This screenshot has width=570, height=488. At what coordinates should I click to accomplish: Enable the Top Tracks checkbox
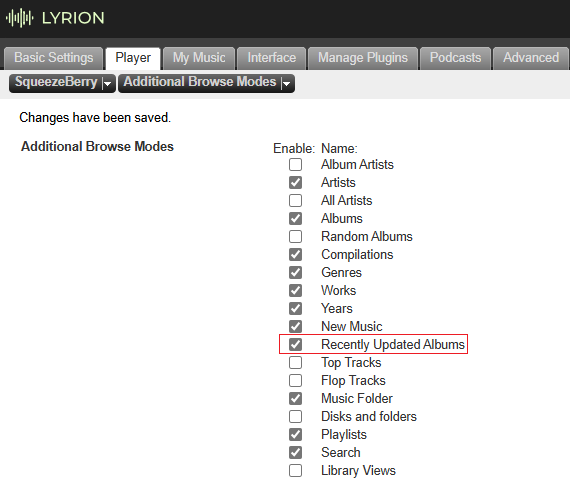[296, 363]
